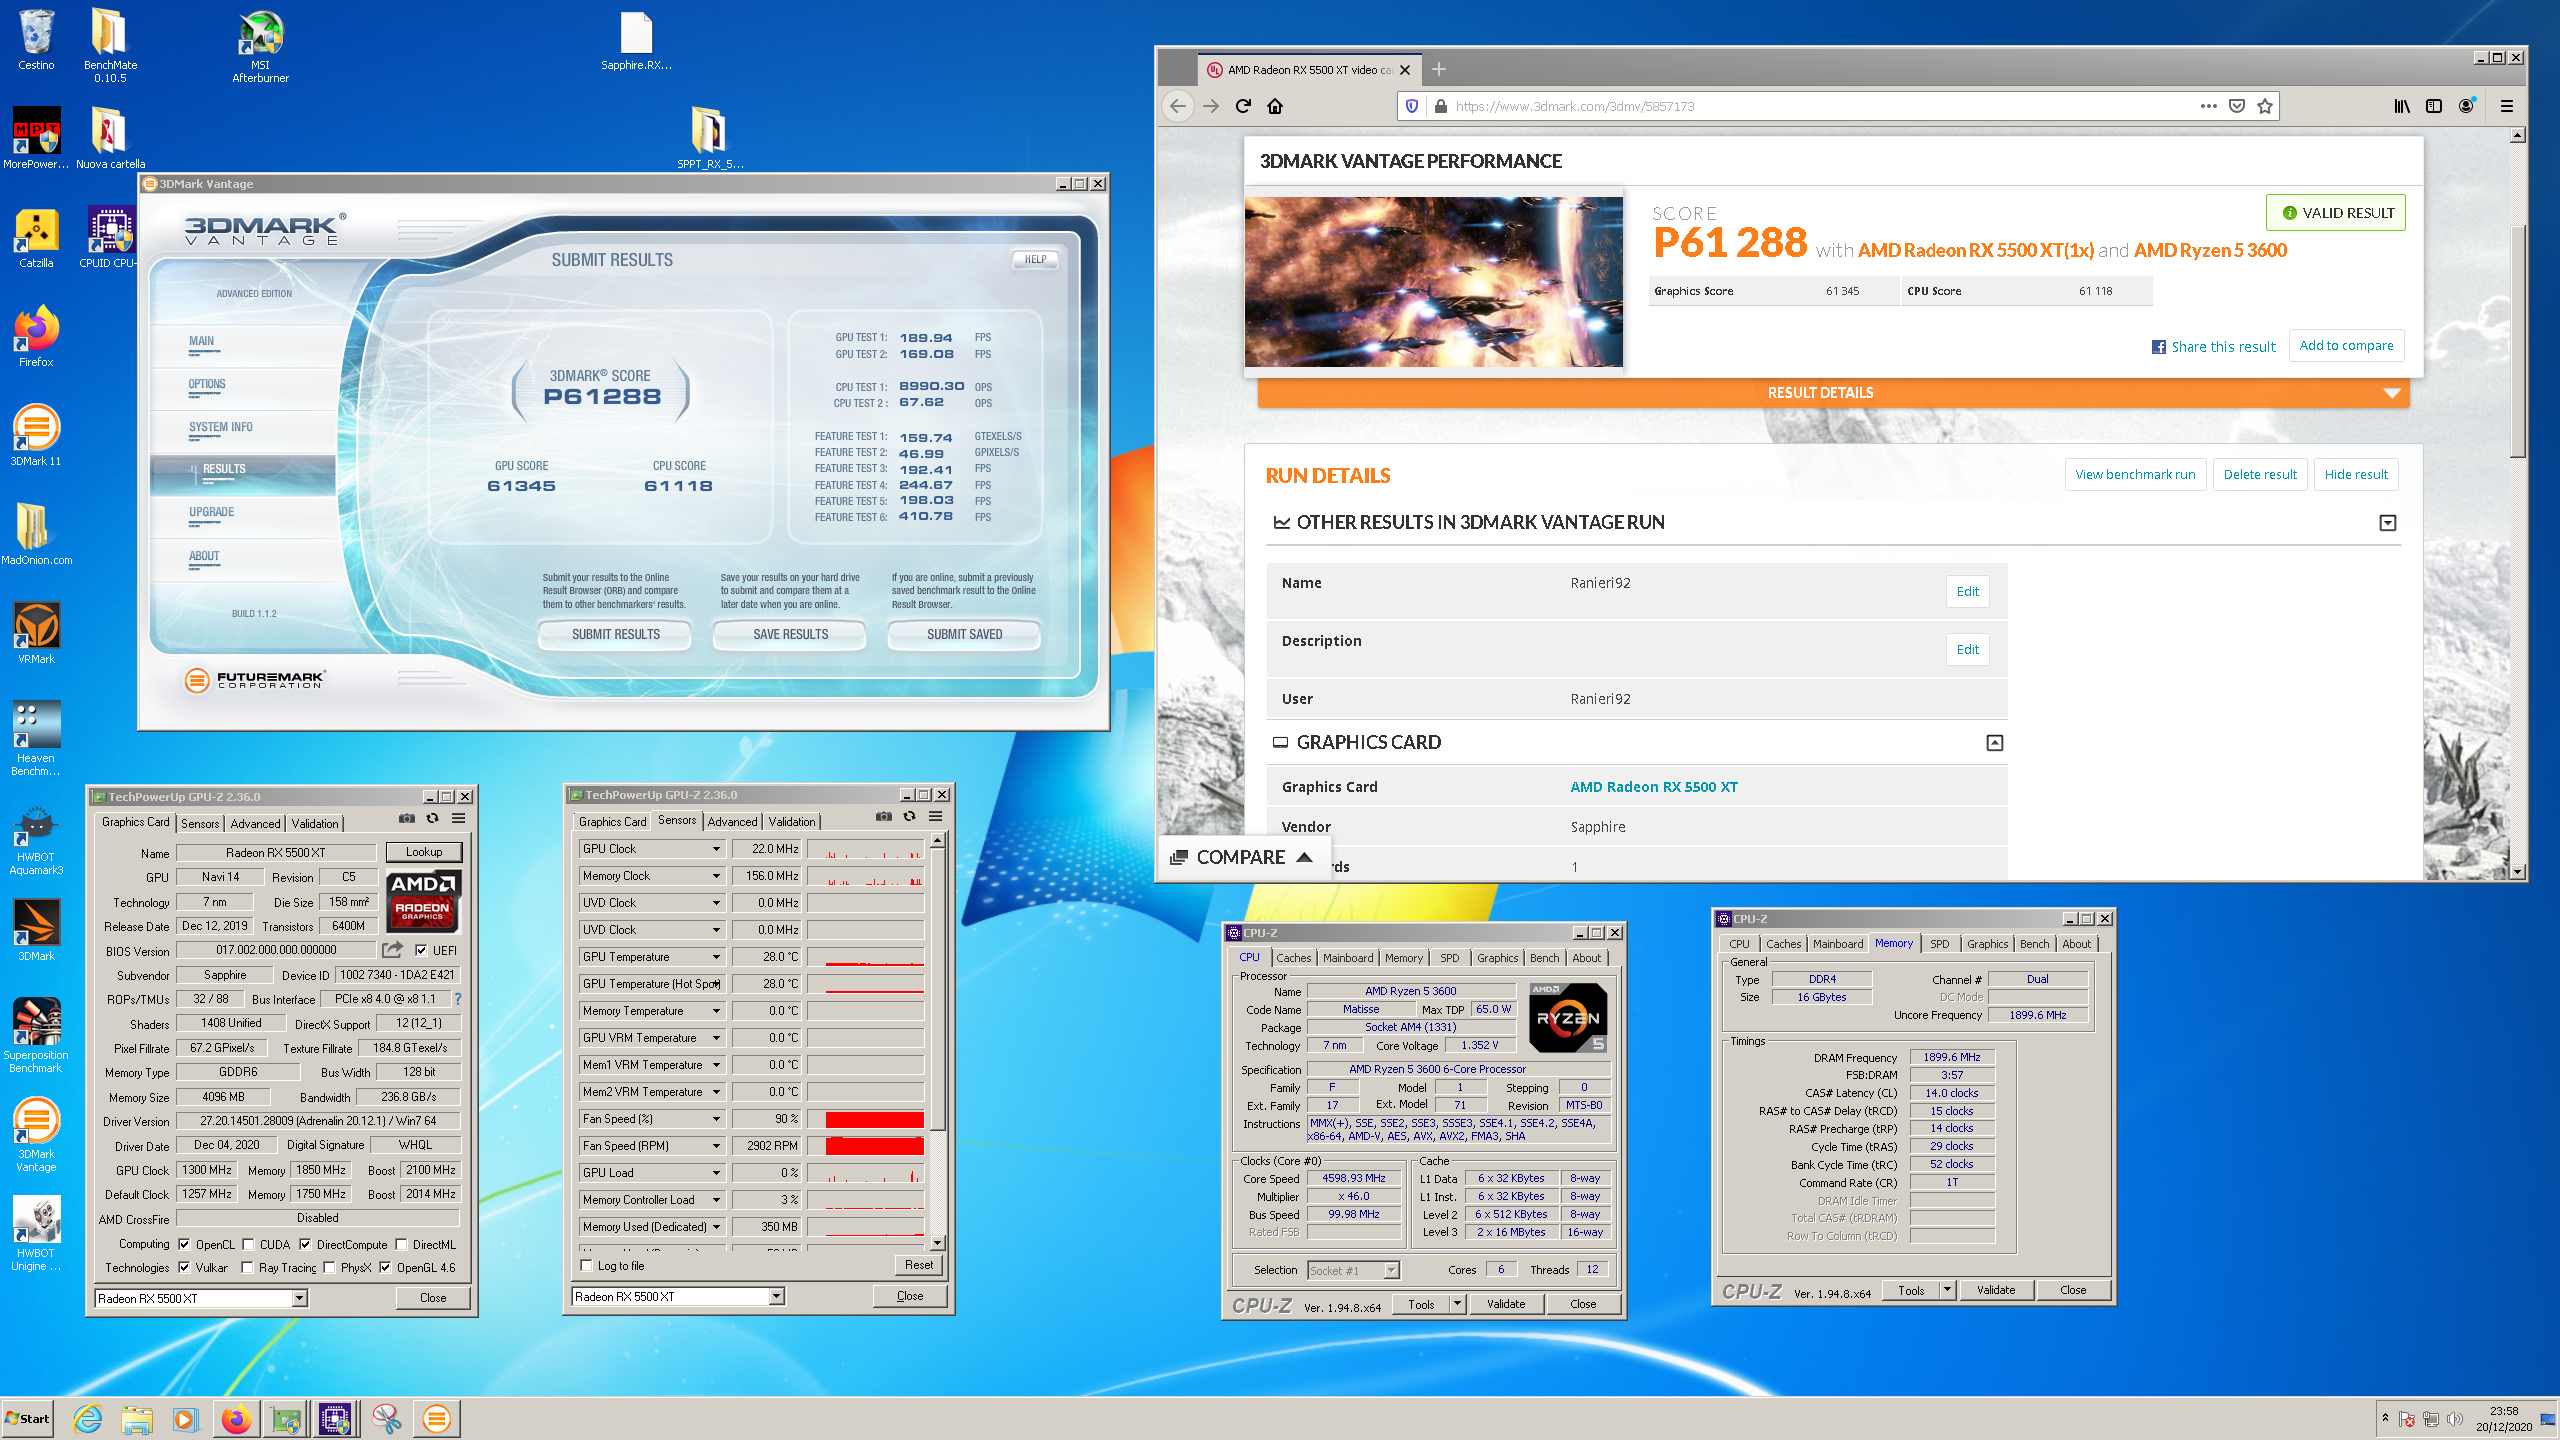Open the CPU-Z Selection Socket #1 dropdown
The width and height of the screenshot is (2560, 1440).
pos(1390,1270)
